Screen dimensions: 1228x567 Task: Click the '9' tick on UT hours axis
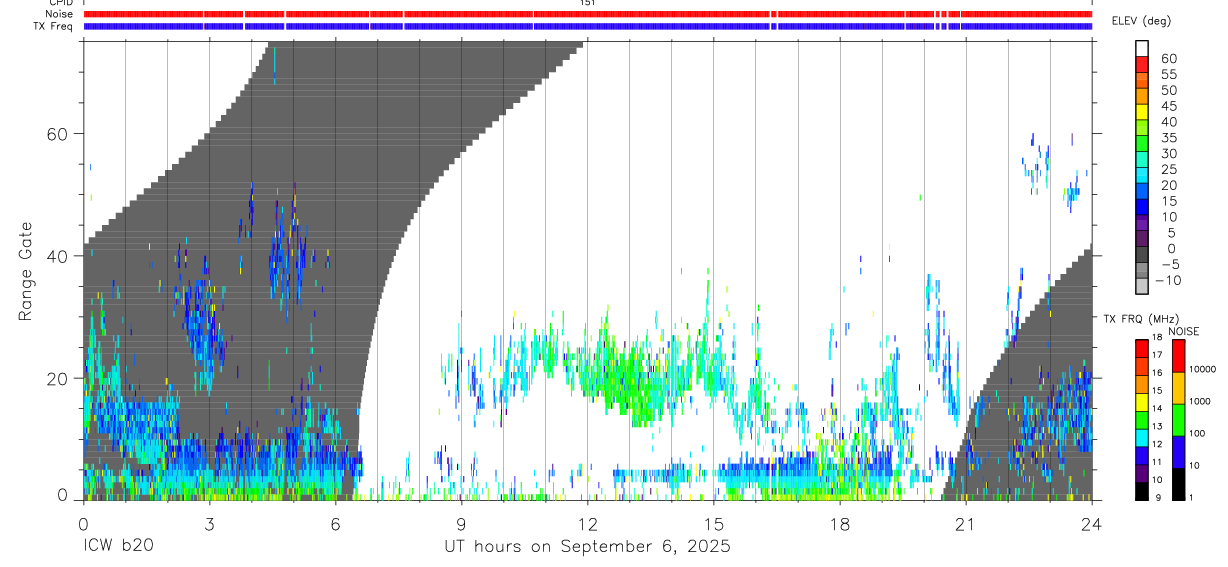[461, 523]
